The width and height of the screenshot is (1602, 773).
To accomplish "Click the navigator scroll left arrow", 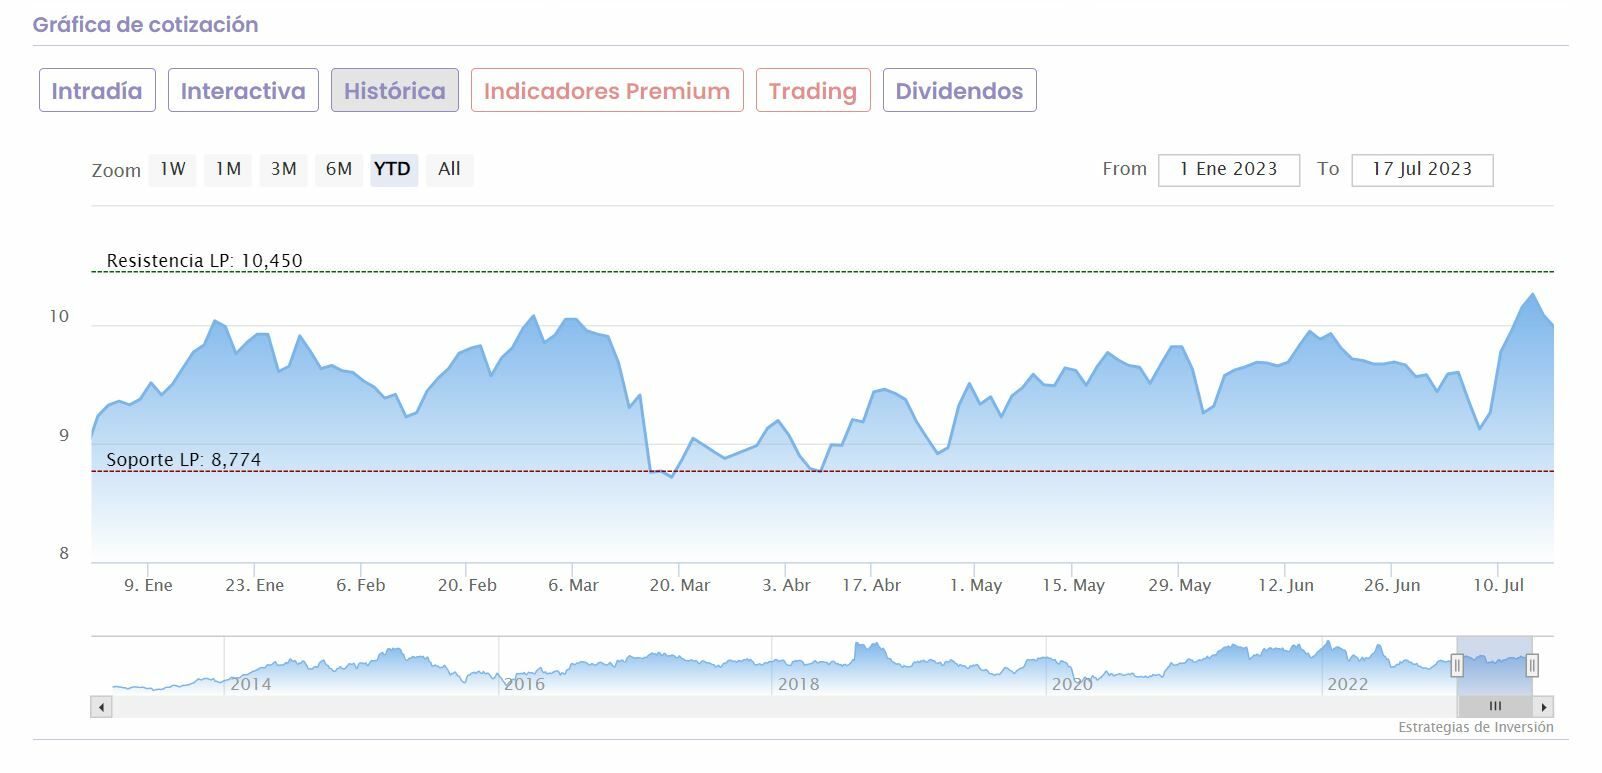I will coord(101,706).
